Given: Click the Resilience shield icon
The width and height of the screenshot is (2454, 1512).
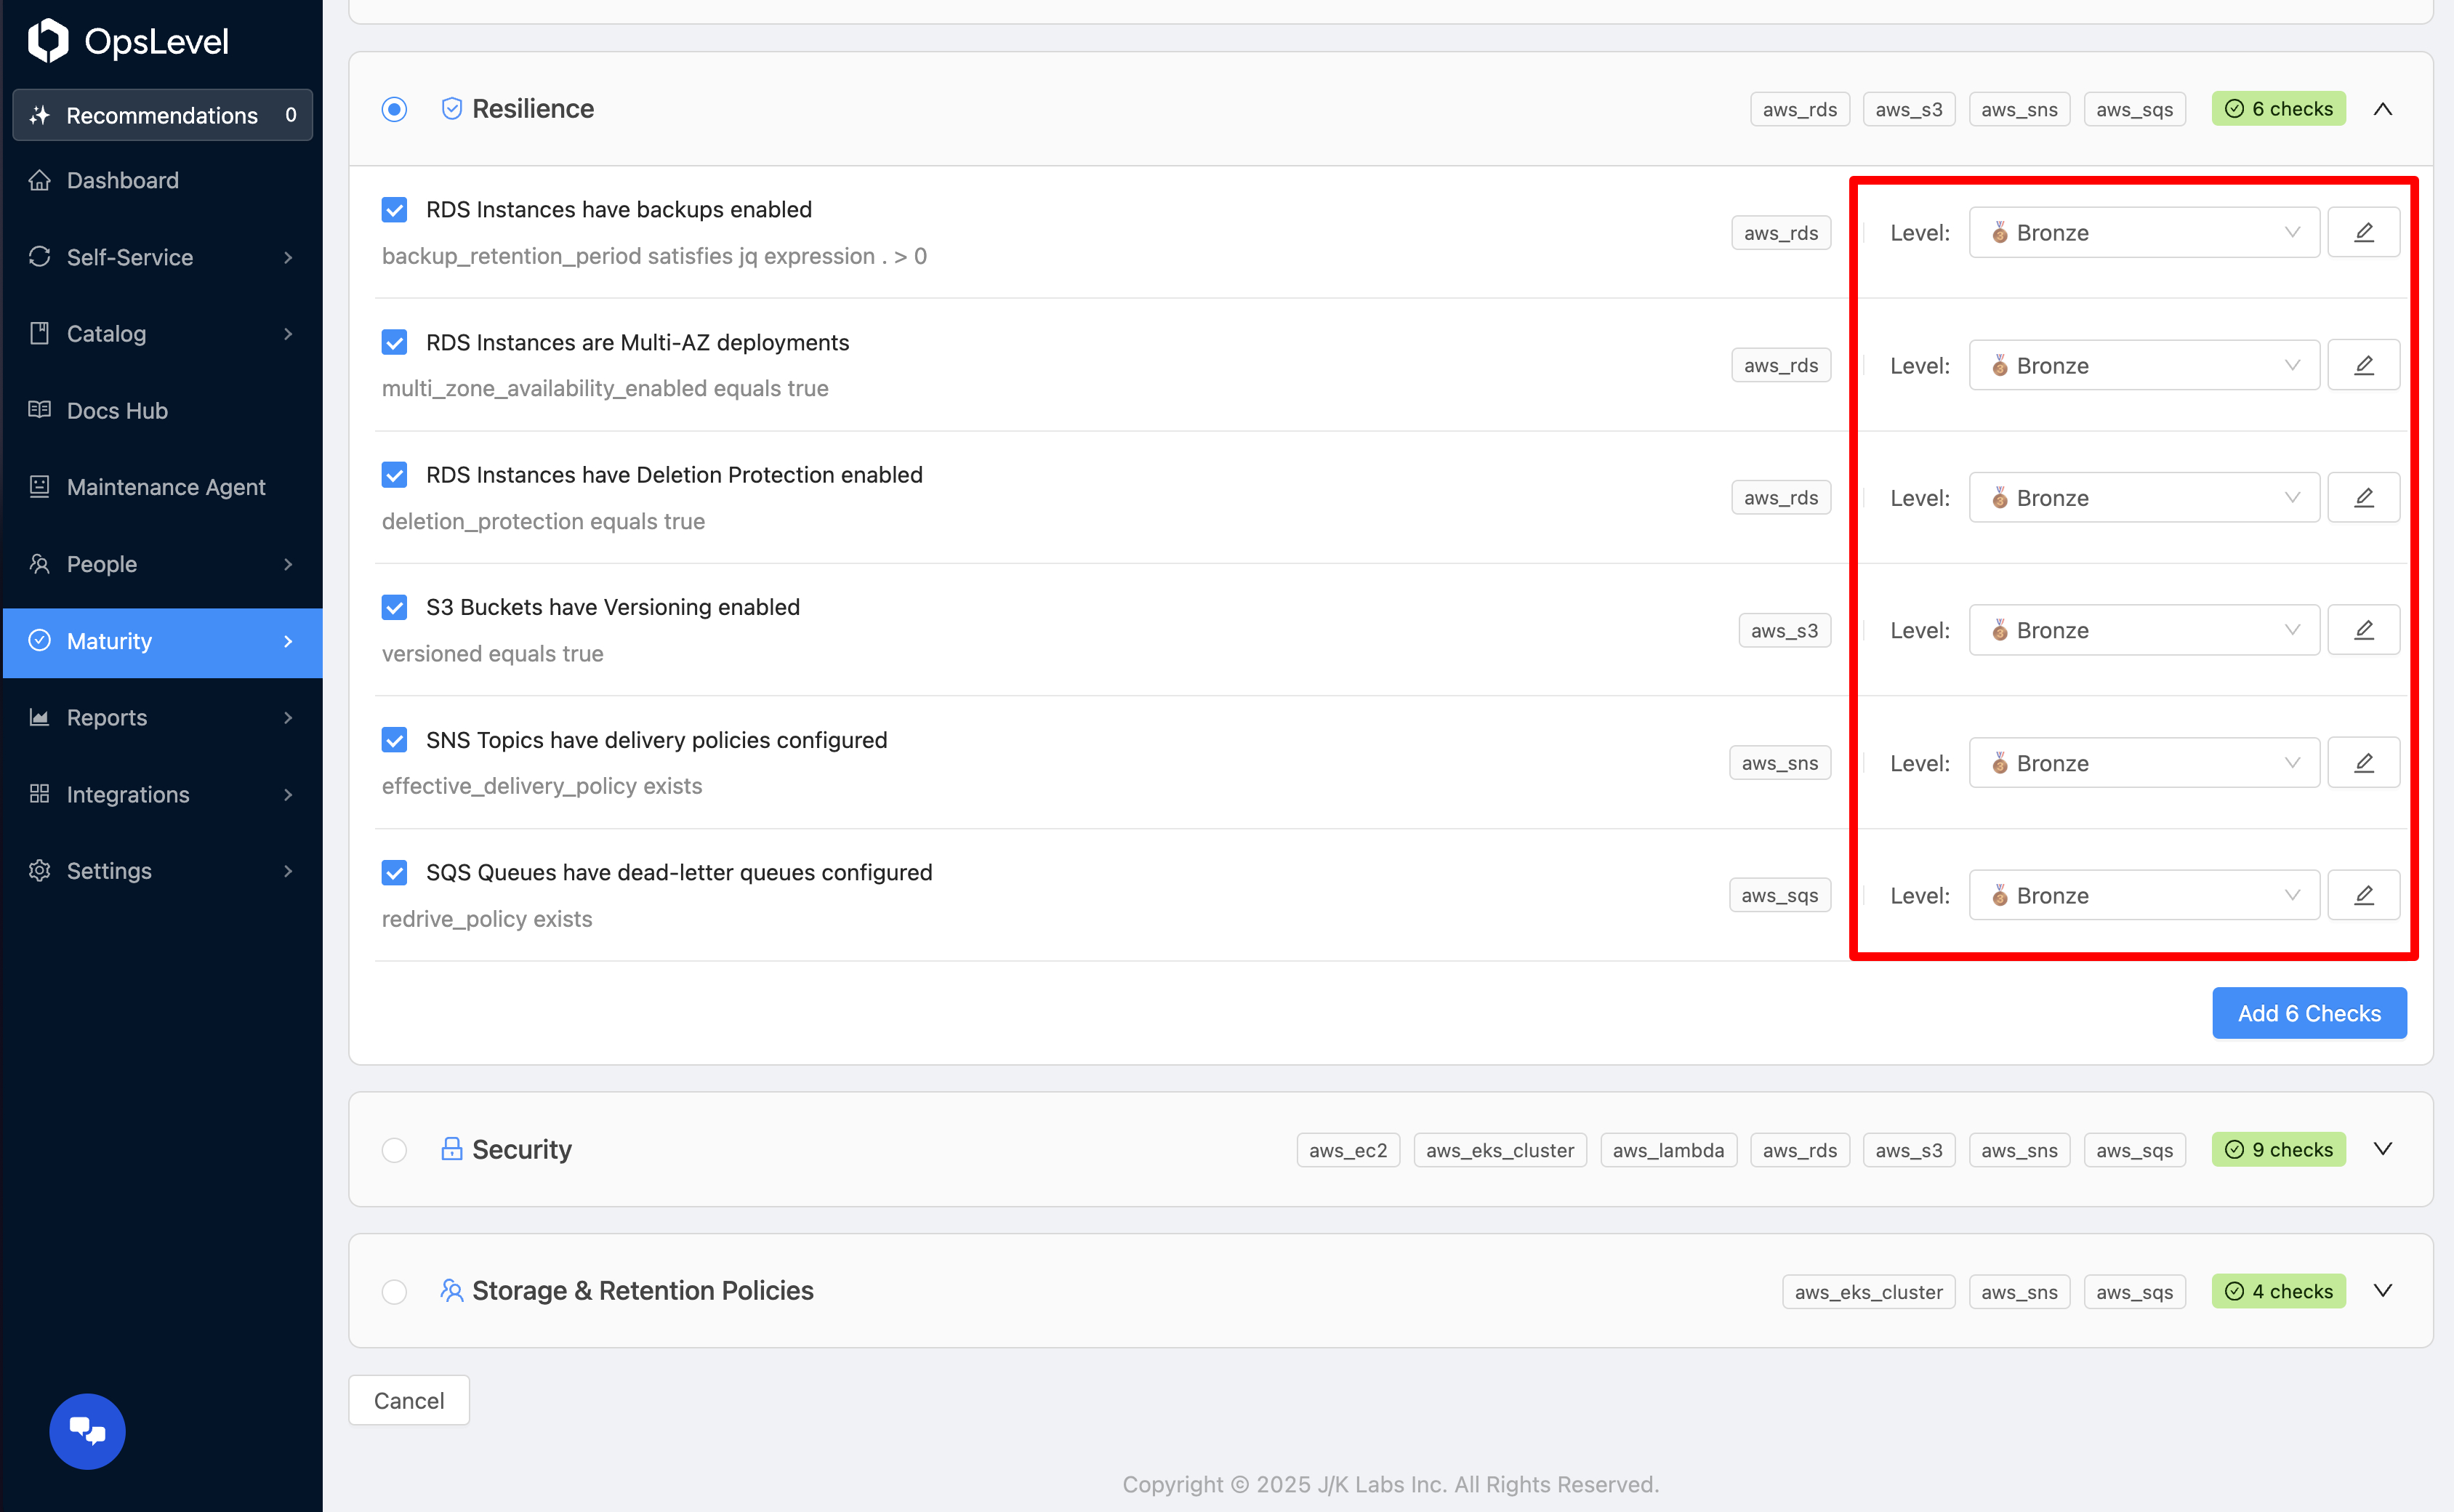Looking at the screenshot, I should click(x=452, y=108).
